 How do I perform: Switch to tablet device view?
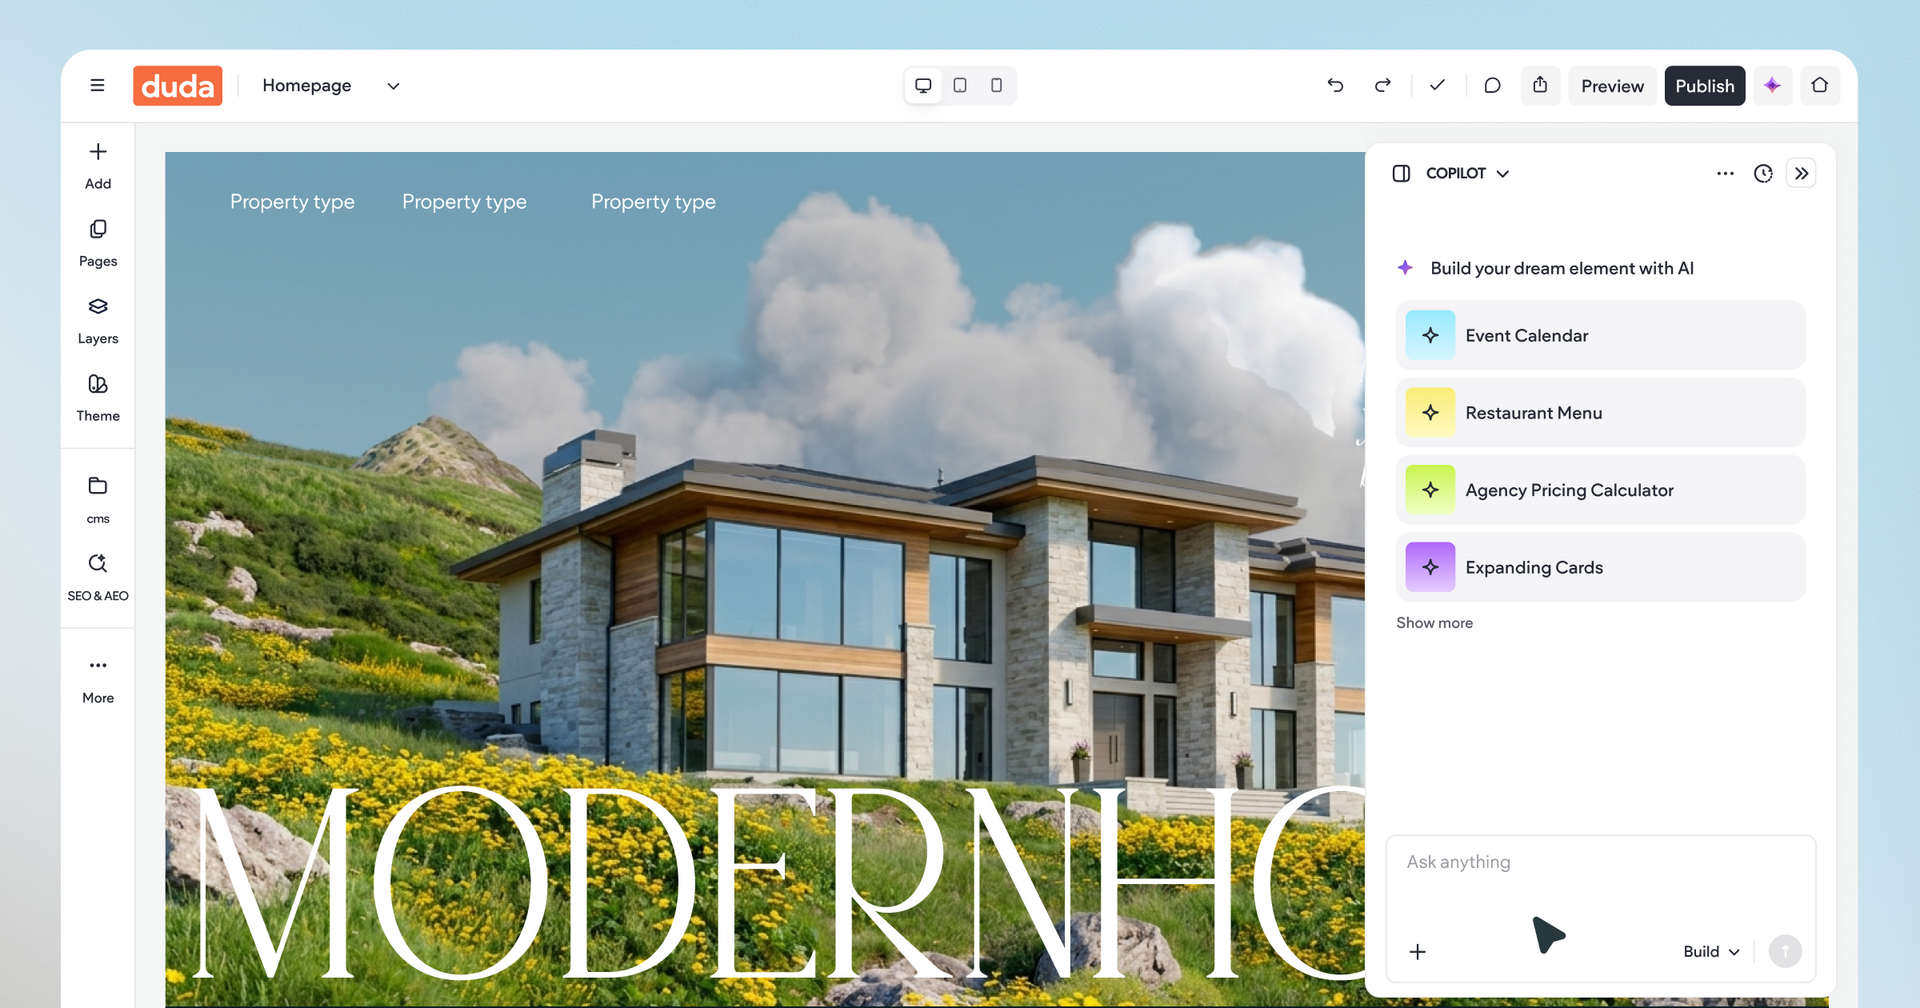pyautogui.click(x=960, y=86)
